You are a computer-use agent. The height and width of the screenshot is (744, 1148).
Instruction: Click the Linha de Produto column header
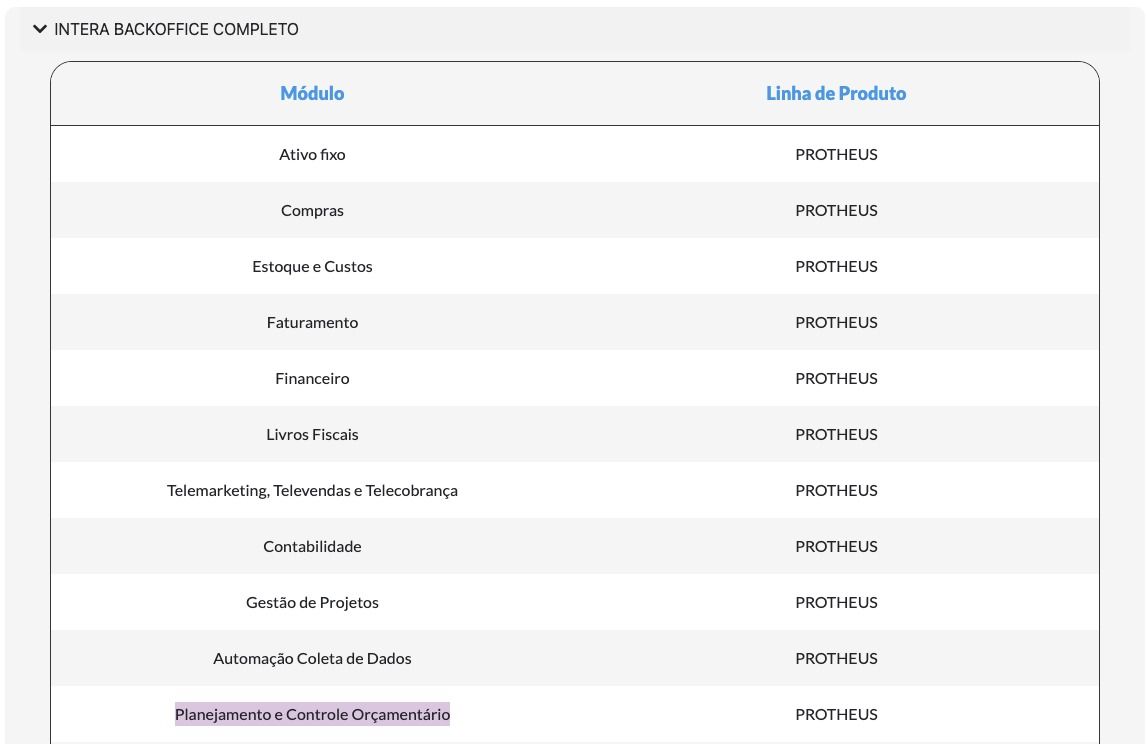(x=836, y=93)
